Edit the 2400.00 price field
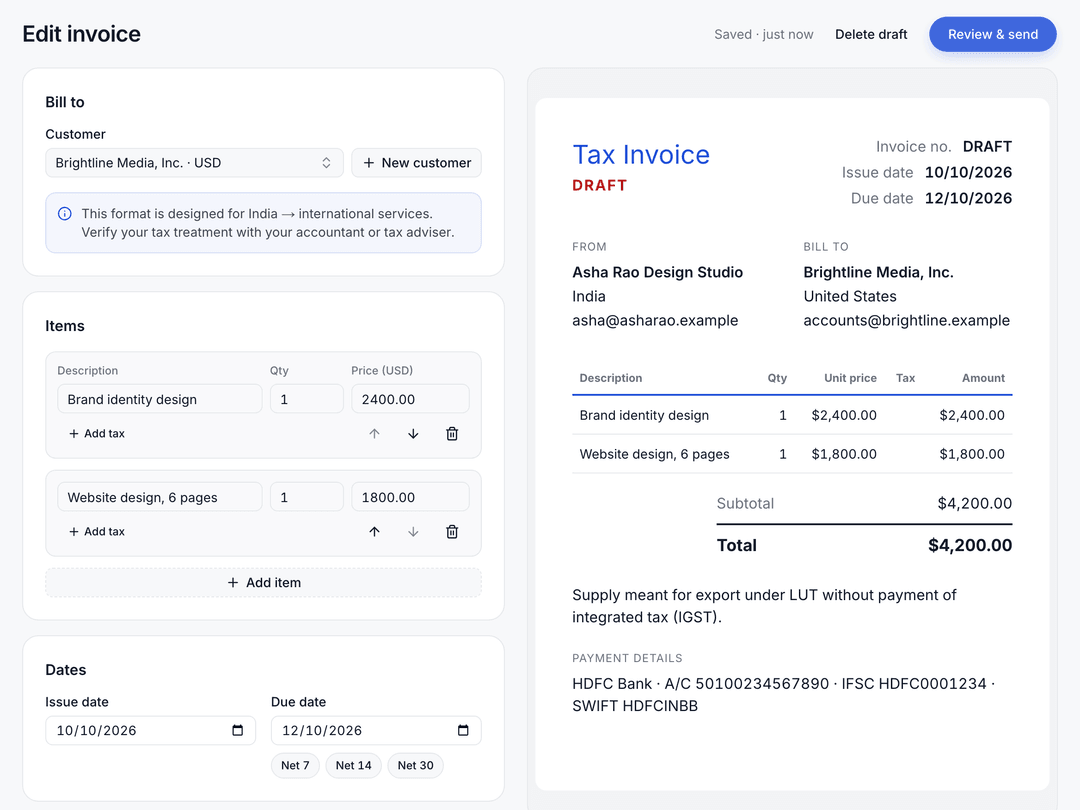 pyautogui.click(x=411, y=399)
